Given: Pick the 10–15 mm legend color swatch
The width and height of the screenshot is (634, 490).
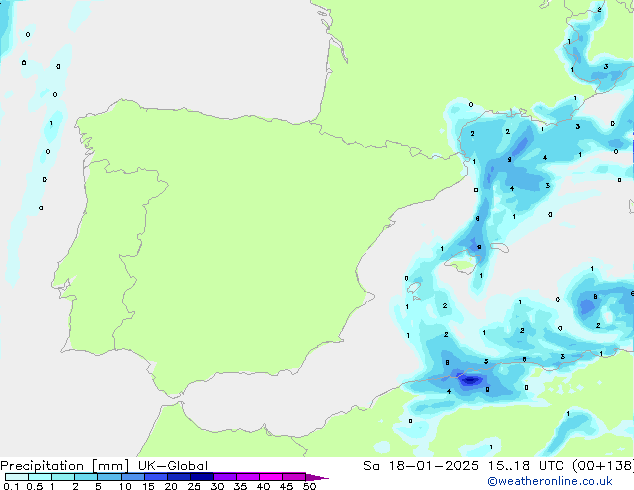Looking at the screenshot, I should (132, 477).
